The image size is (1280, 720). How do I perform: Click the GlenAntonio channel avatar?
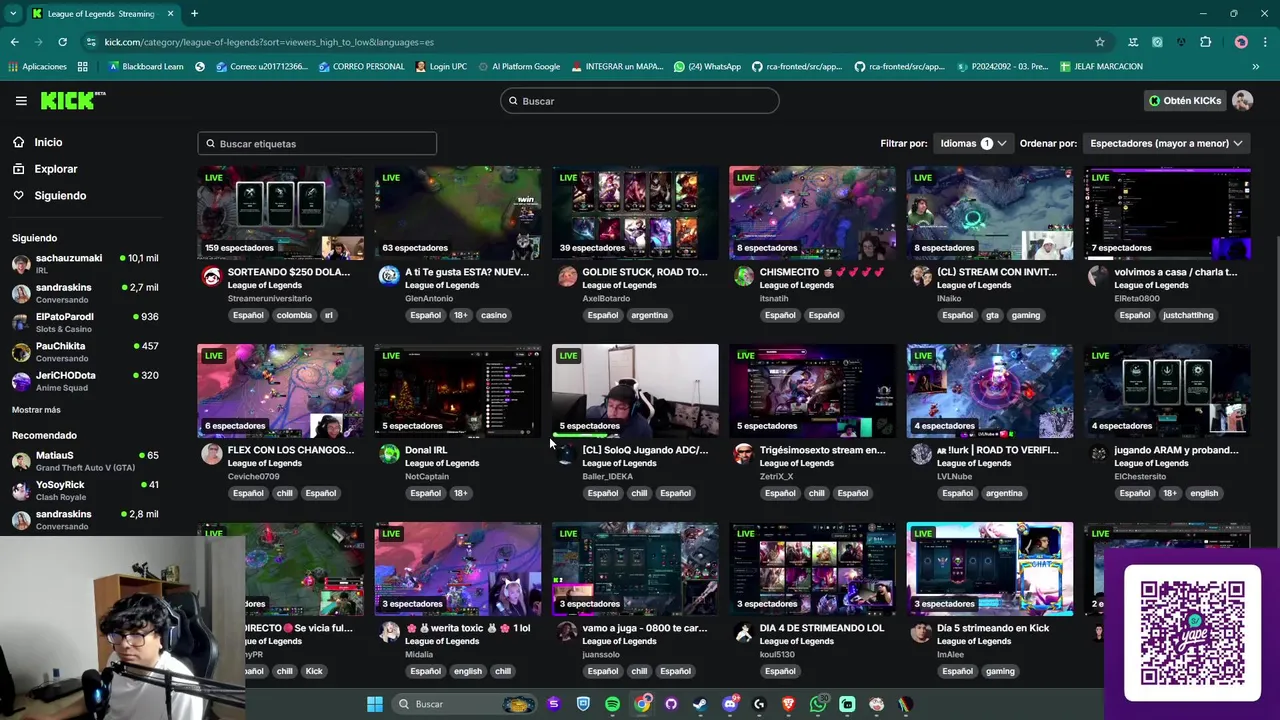tap(389, 277)
